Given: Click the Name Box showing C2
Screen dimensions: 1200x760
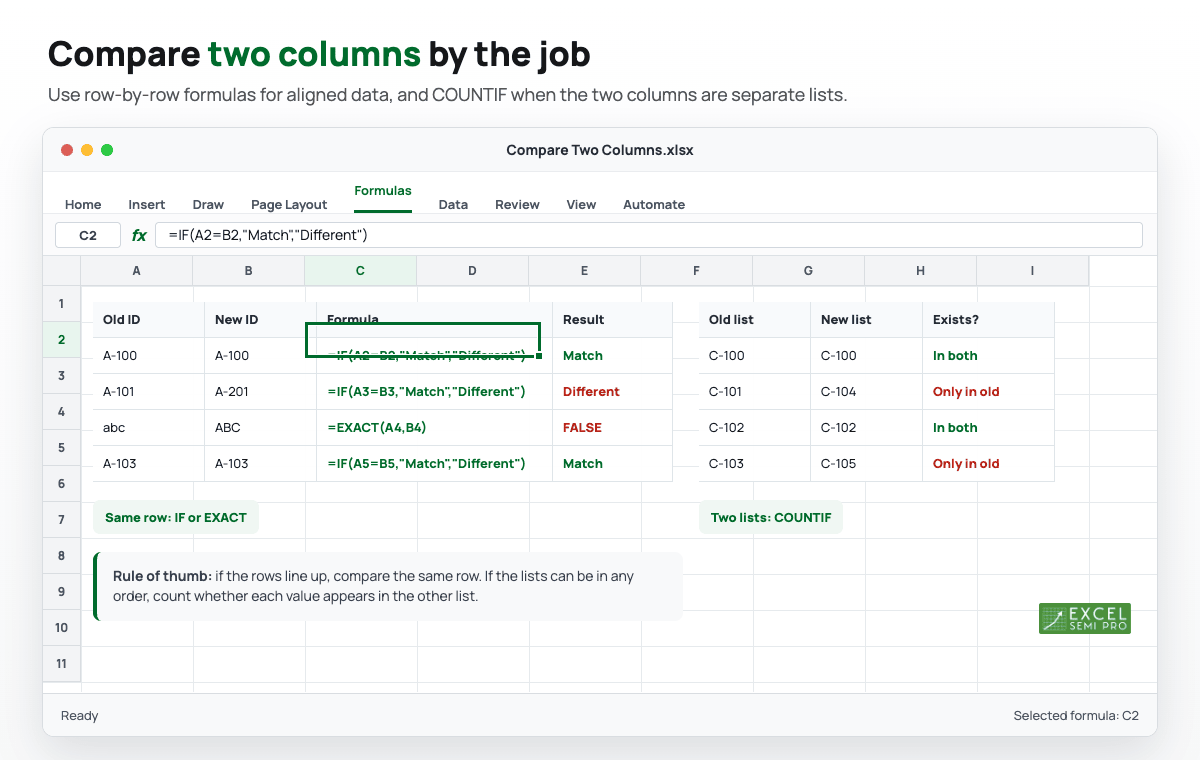Looking at the screenshot, I should pos(88,235).
